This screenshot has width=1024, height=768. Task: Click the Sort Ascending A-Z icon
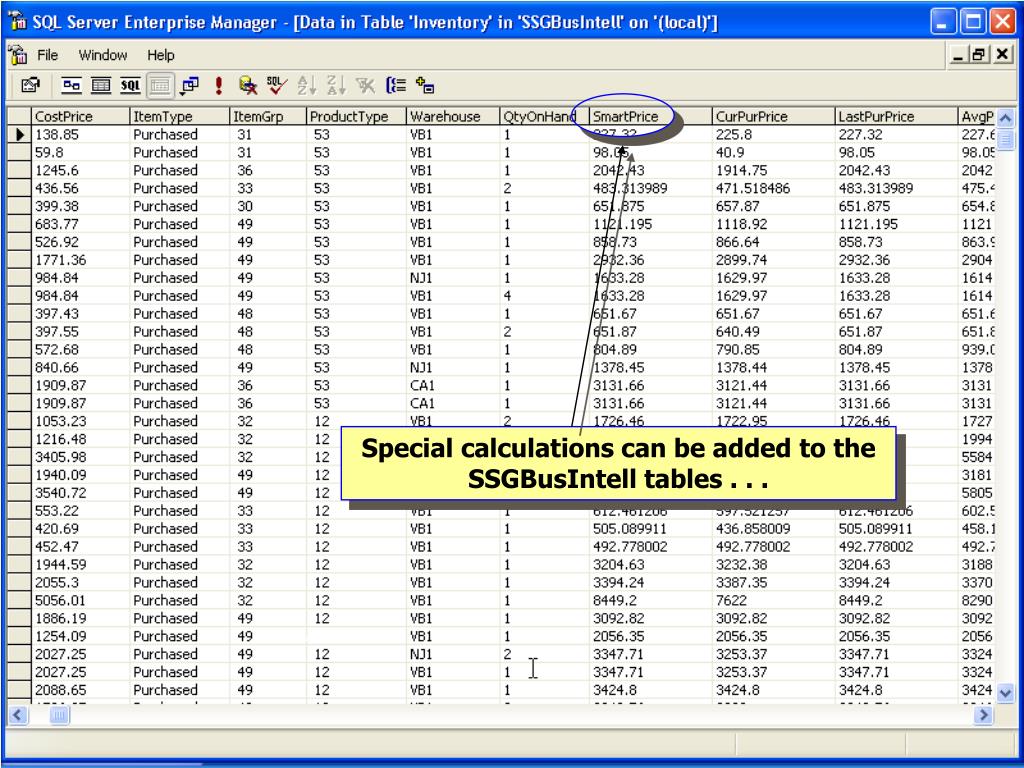pos(306,86)
